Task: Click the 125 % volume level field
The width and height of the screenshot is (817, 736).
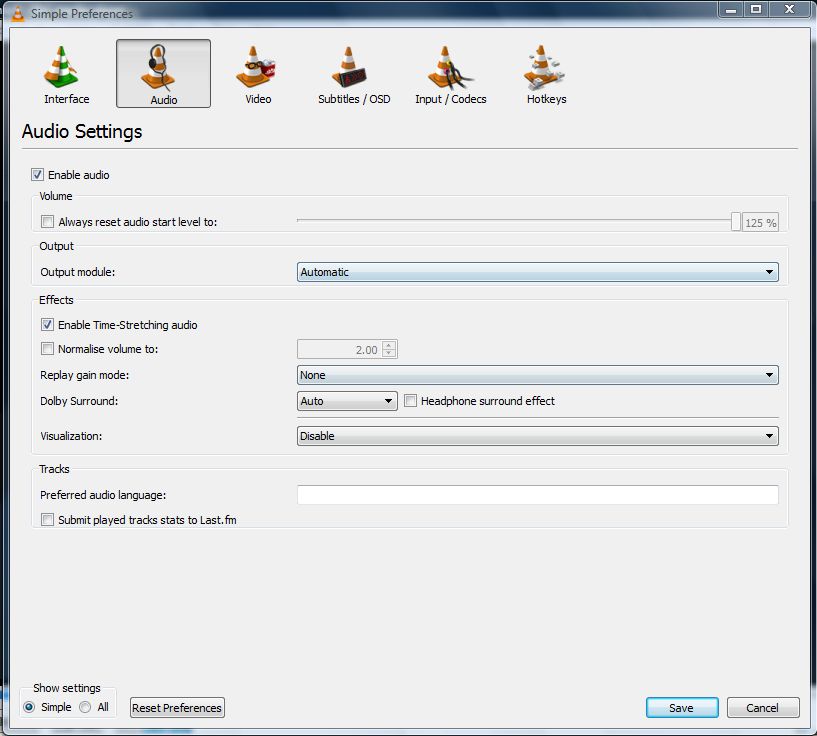Action: point(760,222)
